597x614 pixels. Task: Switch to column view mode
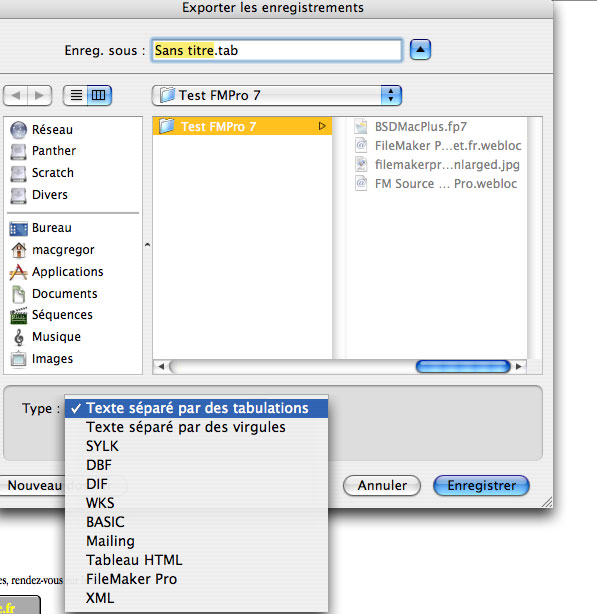pos(99,95)
